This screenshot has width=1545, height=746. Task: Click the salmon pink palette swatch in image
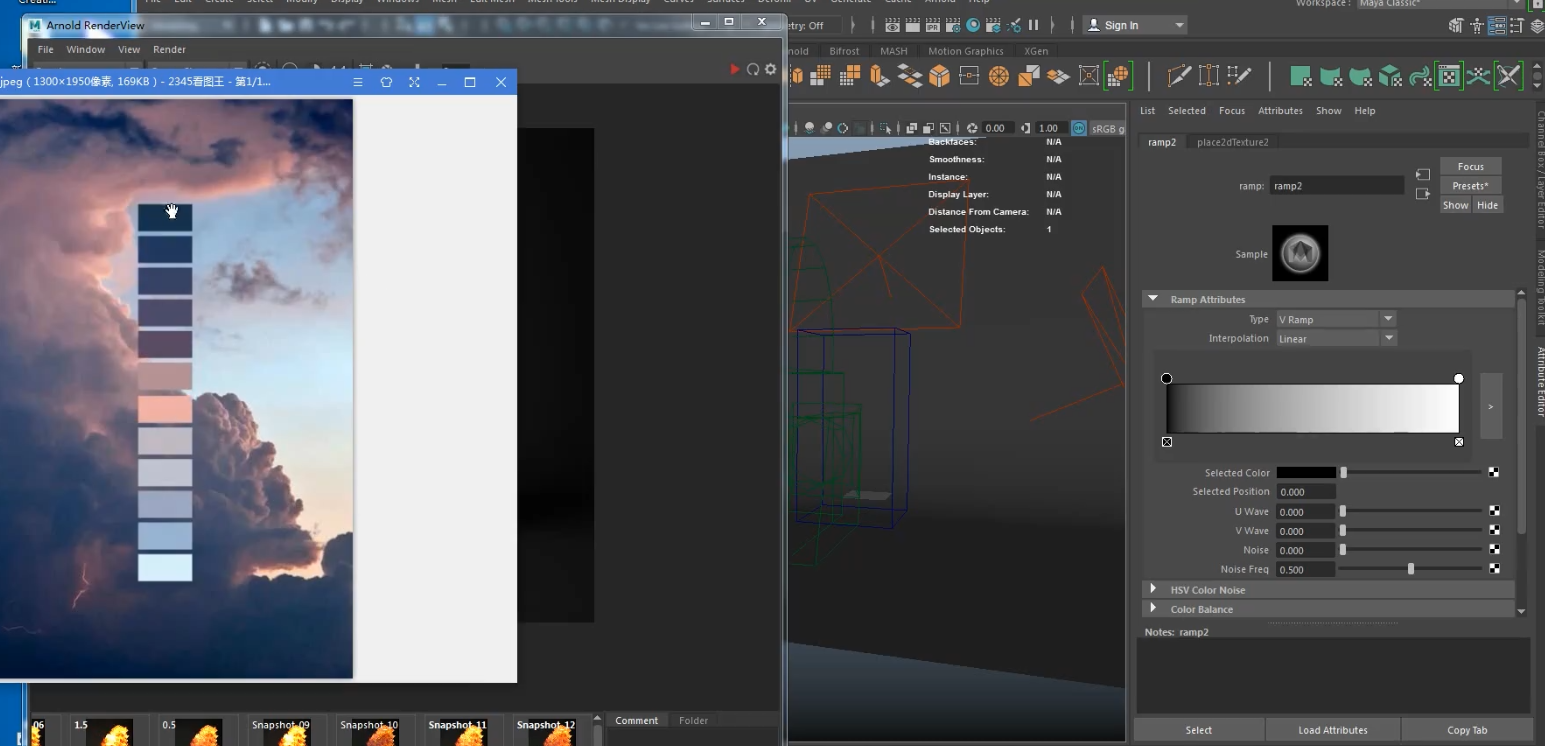165,409
